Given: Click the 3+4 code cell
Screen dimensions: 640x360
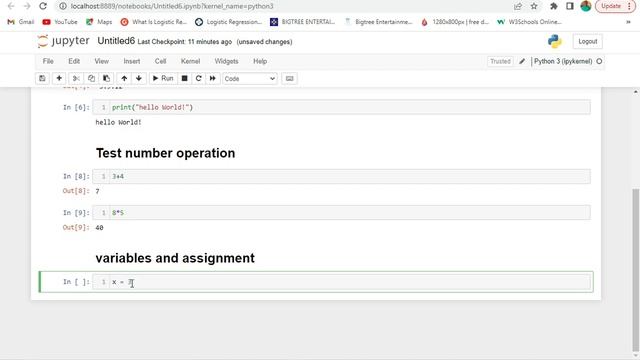Looking at the screenshot, I should [341, 176].
